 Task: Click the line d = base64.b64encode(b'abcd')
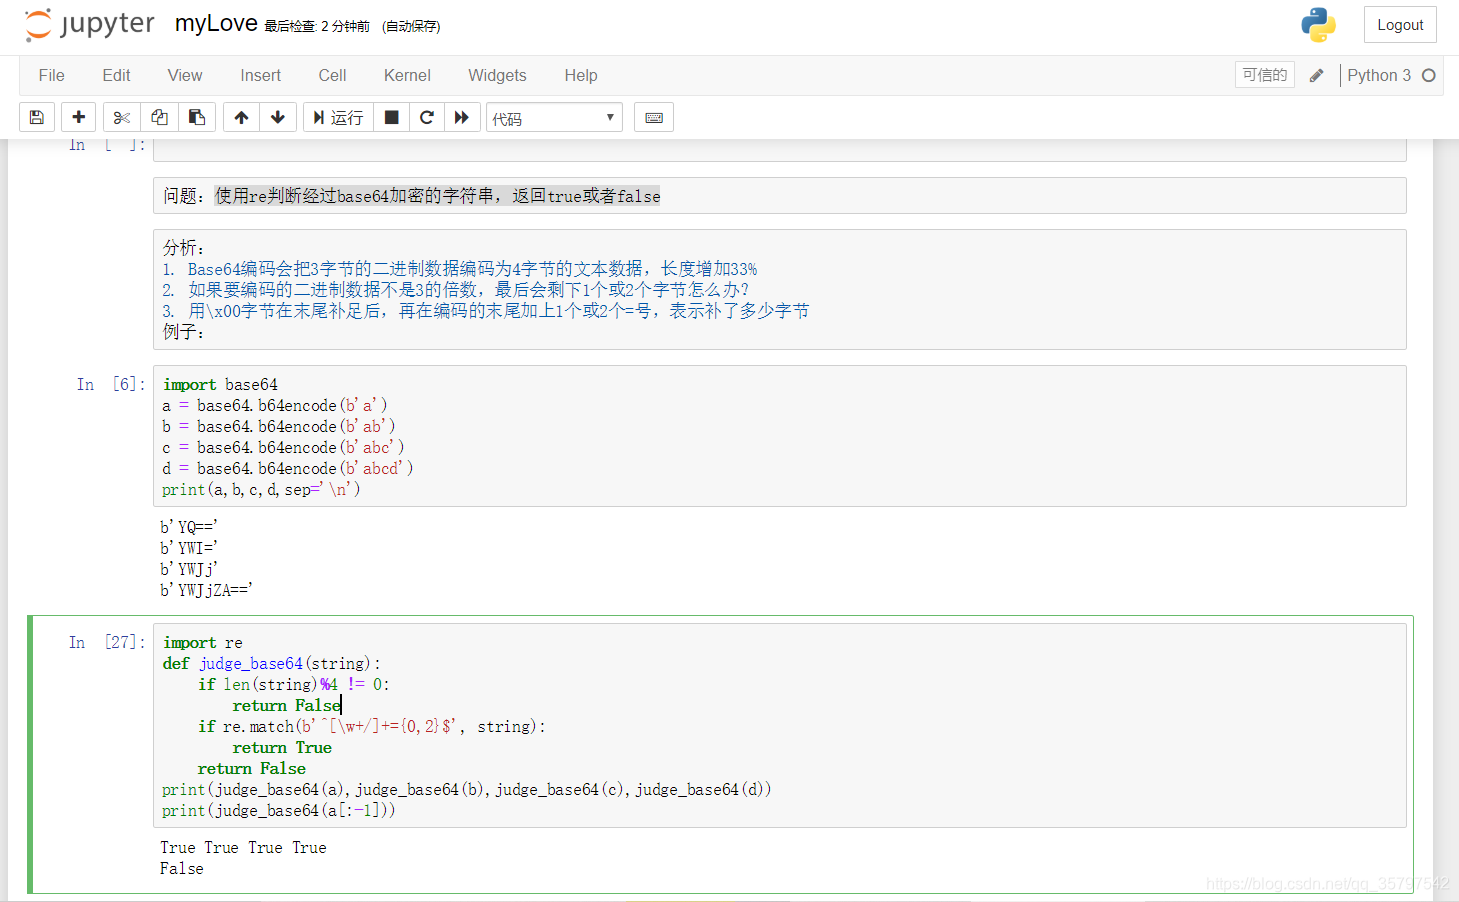click(x=288, y=468)
